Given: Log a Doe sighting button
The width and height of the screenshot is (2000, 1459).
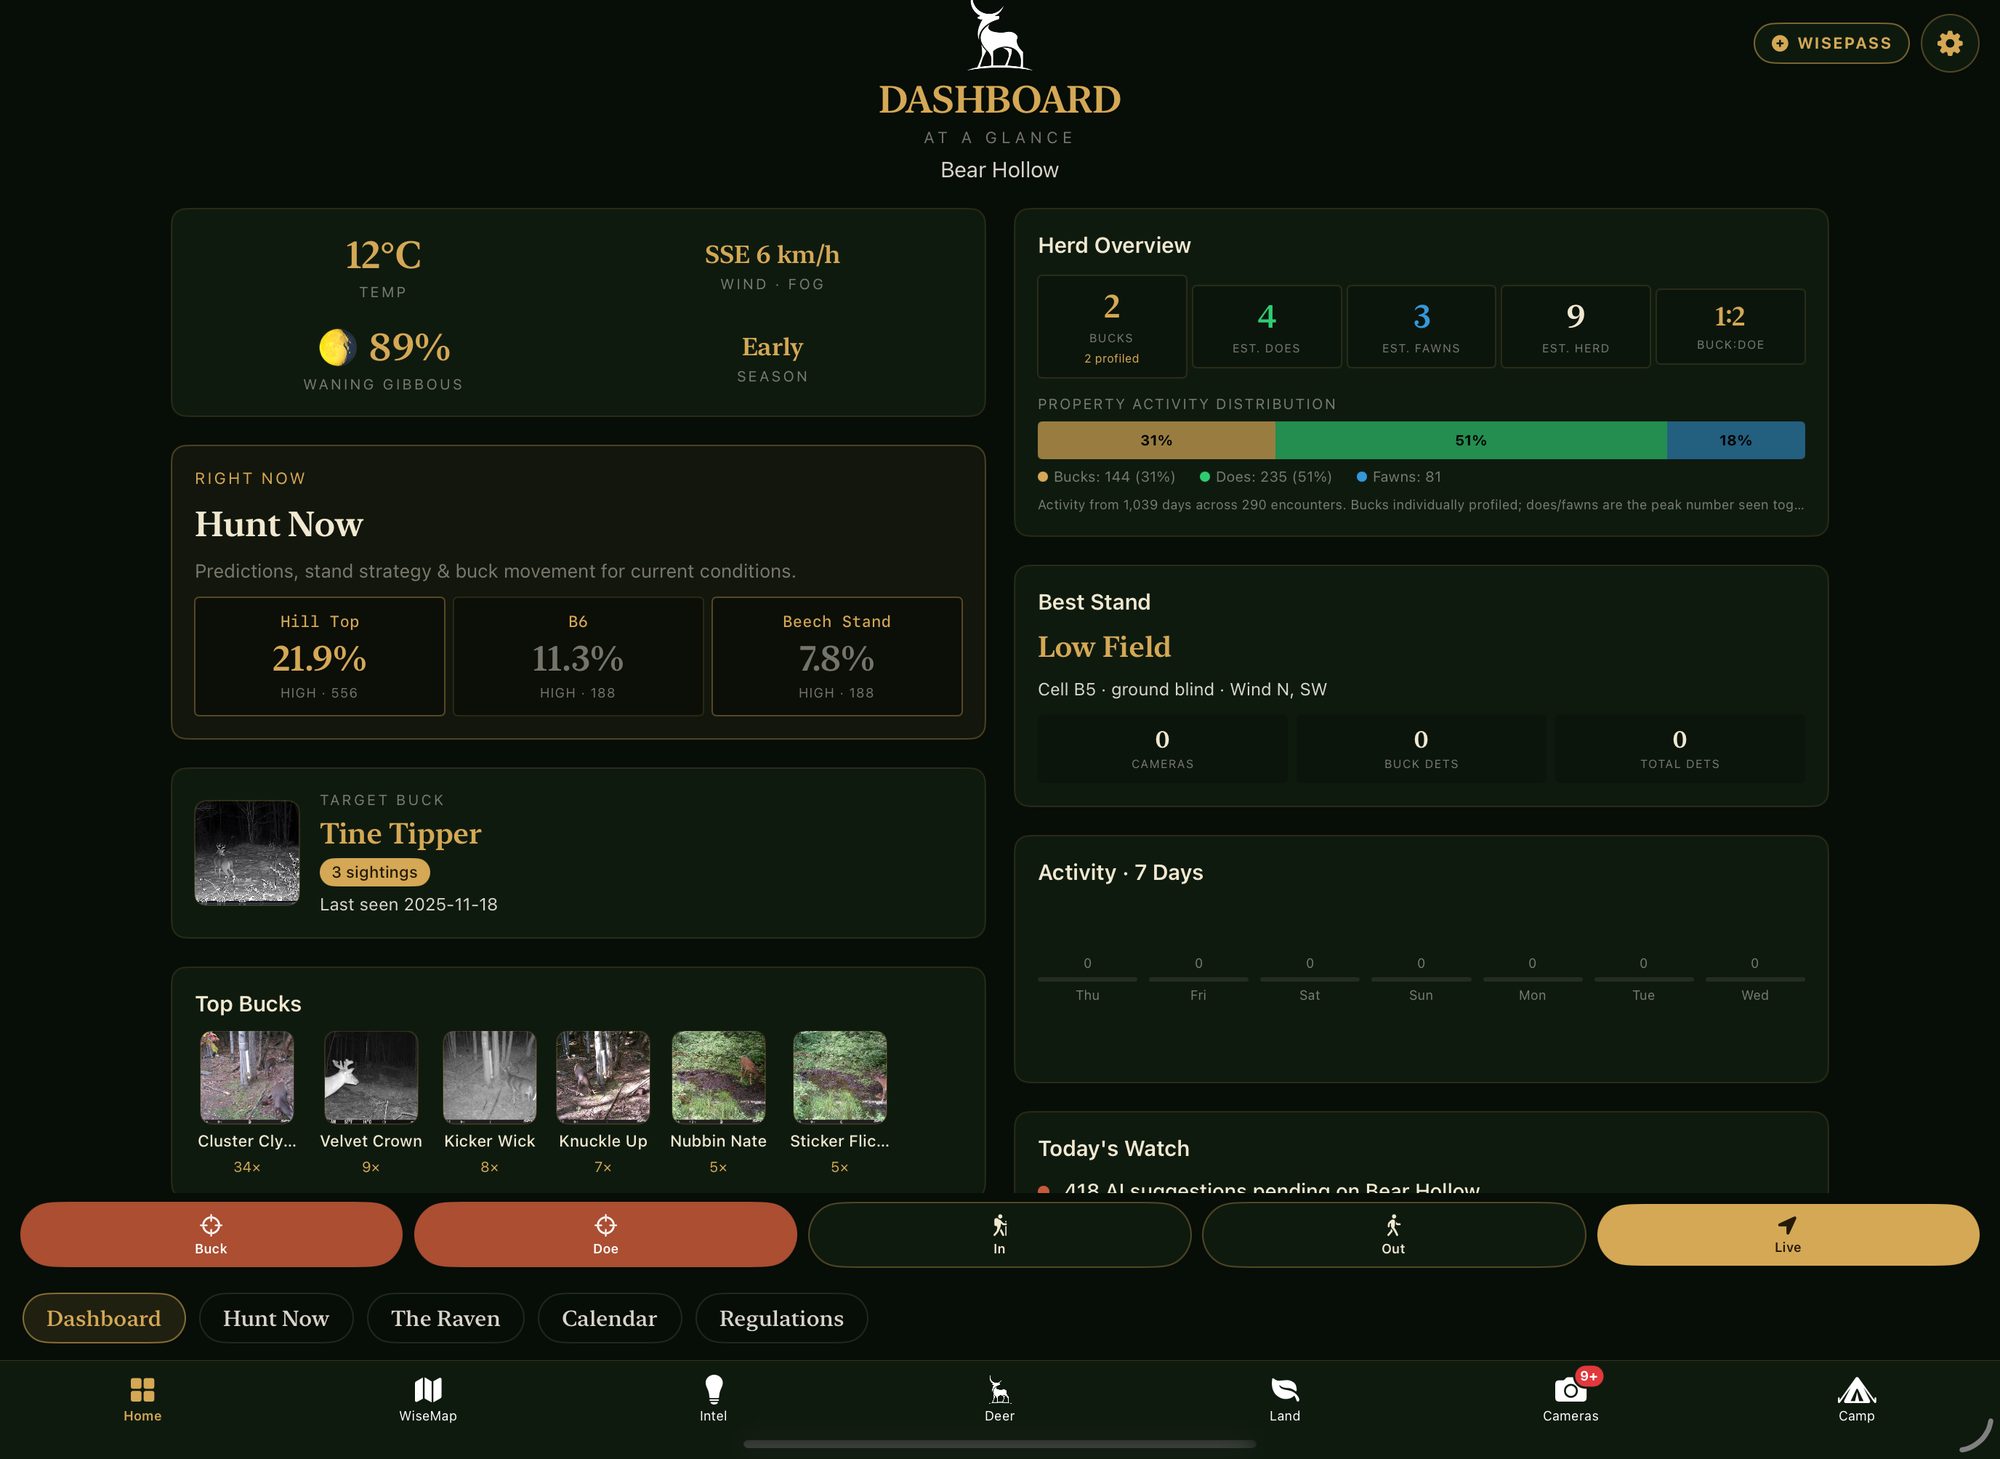Looking at the screenshot, I should [x=605, y=1234].
